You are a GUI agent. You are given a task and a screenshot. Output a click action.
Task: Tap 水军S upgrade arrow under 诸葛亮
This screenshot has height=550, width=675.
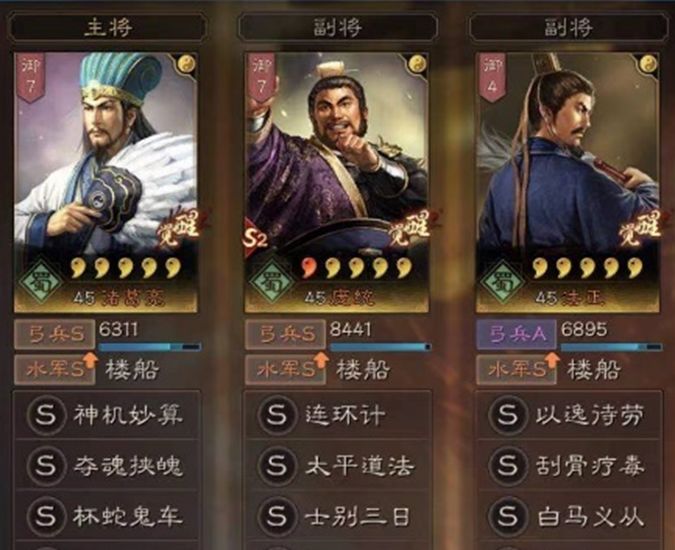[x=90, y=360]
